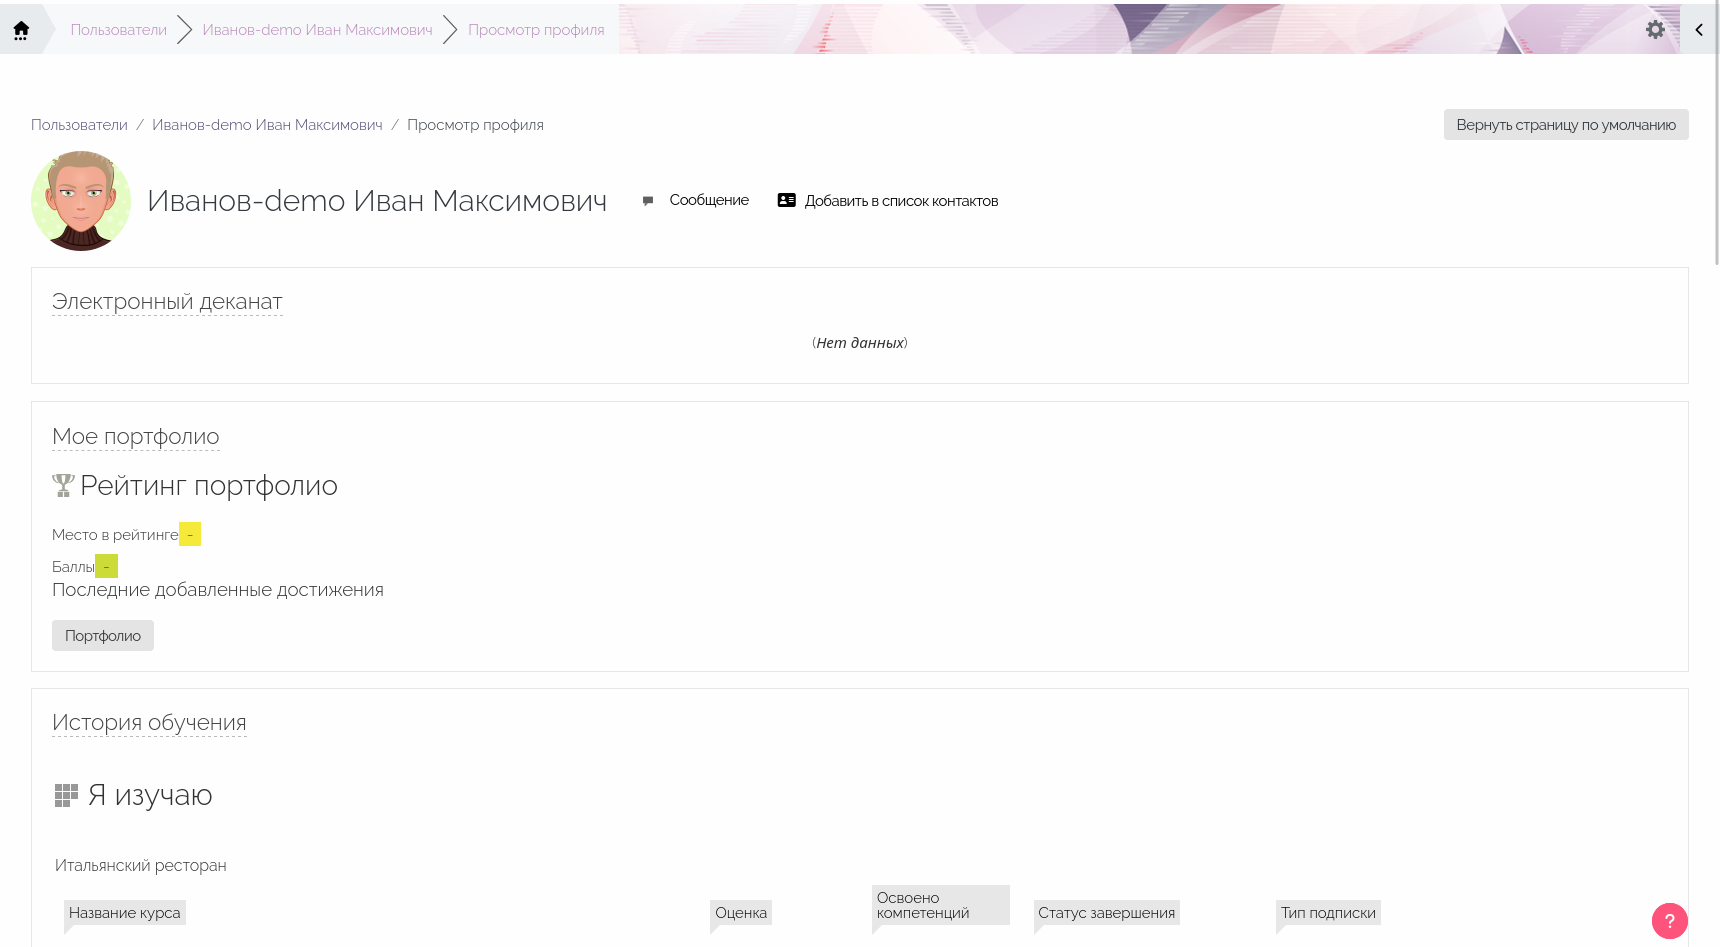Collapse the Электронный деканат section header
This screenshot has width=1720, height=947.
coord(167,302)
